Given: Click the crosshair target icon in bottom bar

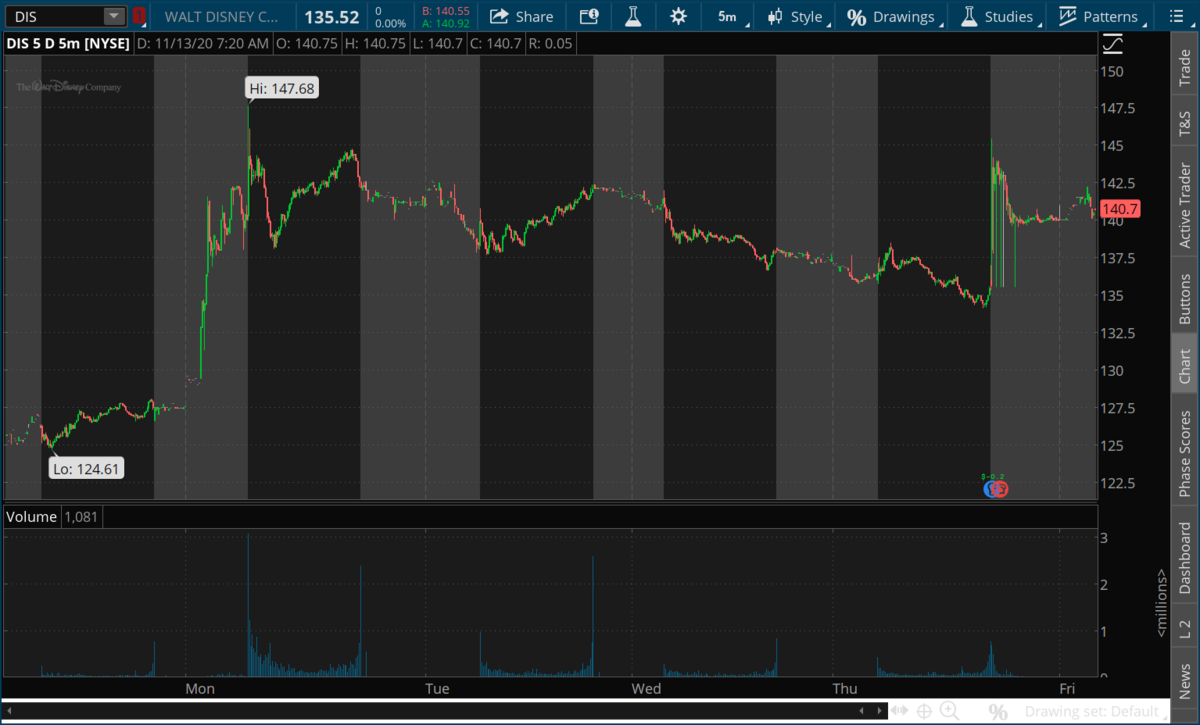Looking at the screenshot, I should click(x=925, y=712).
